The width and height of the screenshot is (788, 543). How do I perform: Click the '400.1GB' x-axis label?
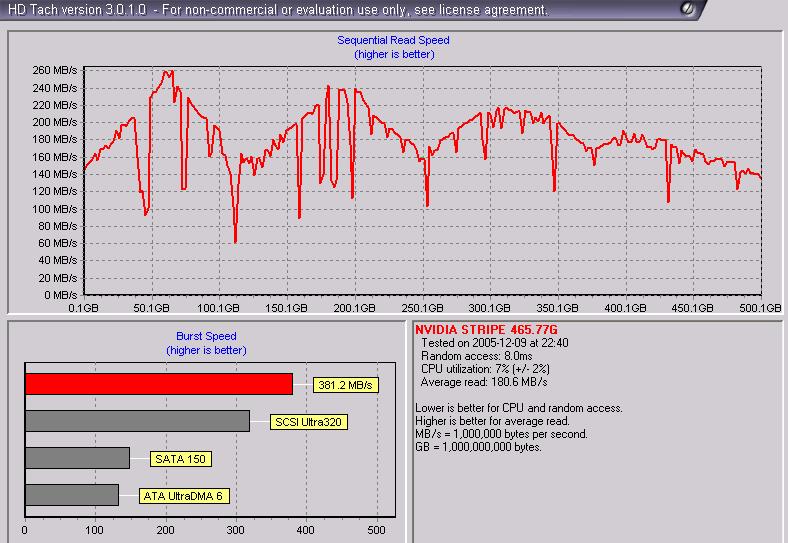pos(625,308)
